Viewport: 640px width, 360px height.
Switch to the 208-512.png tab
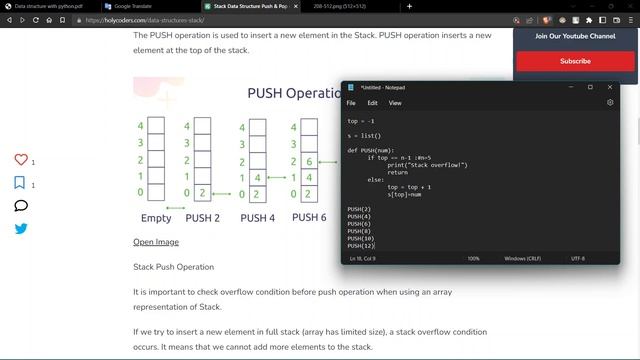(x=340, y=6)
